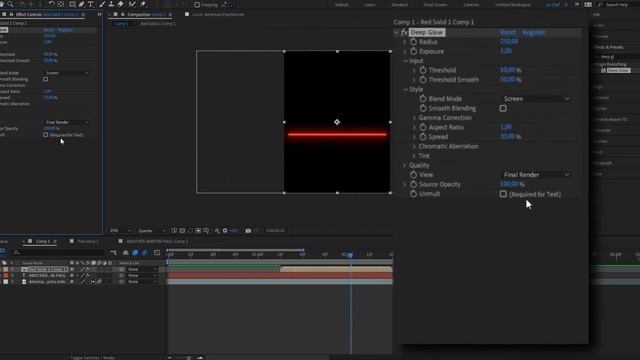
Task: Collapse the Input group
Action: tap(405, 61)
